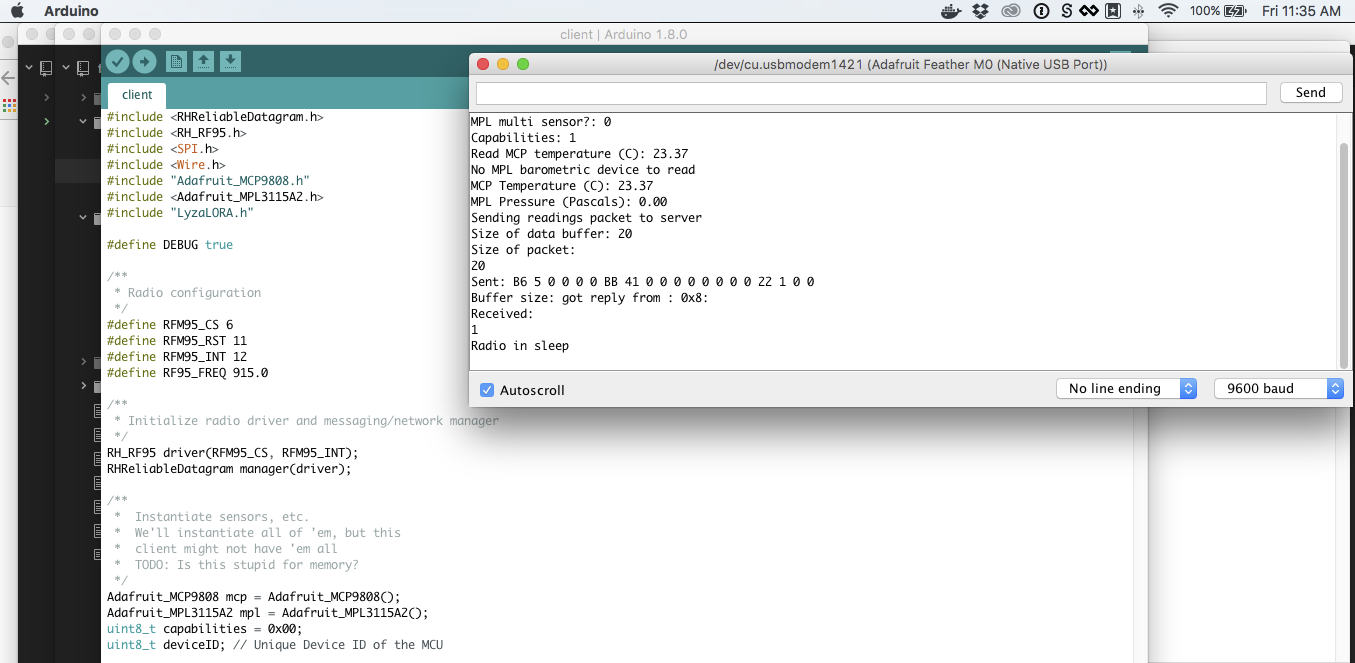Click the Fri 11:35 AM clock
1355x663 pixels.
pyautogui.click(x=1301, y=11)
